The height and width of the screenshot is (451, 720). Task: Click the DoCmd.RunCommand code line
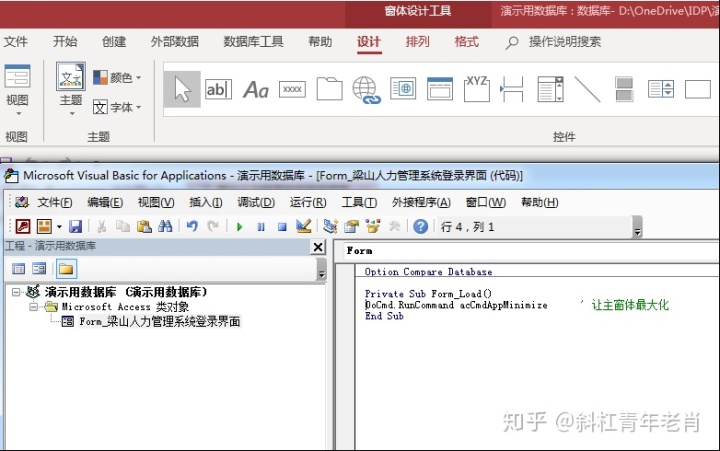coord(456,305)
